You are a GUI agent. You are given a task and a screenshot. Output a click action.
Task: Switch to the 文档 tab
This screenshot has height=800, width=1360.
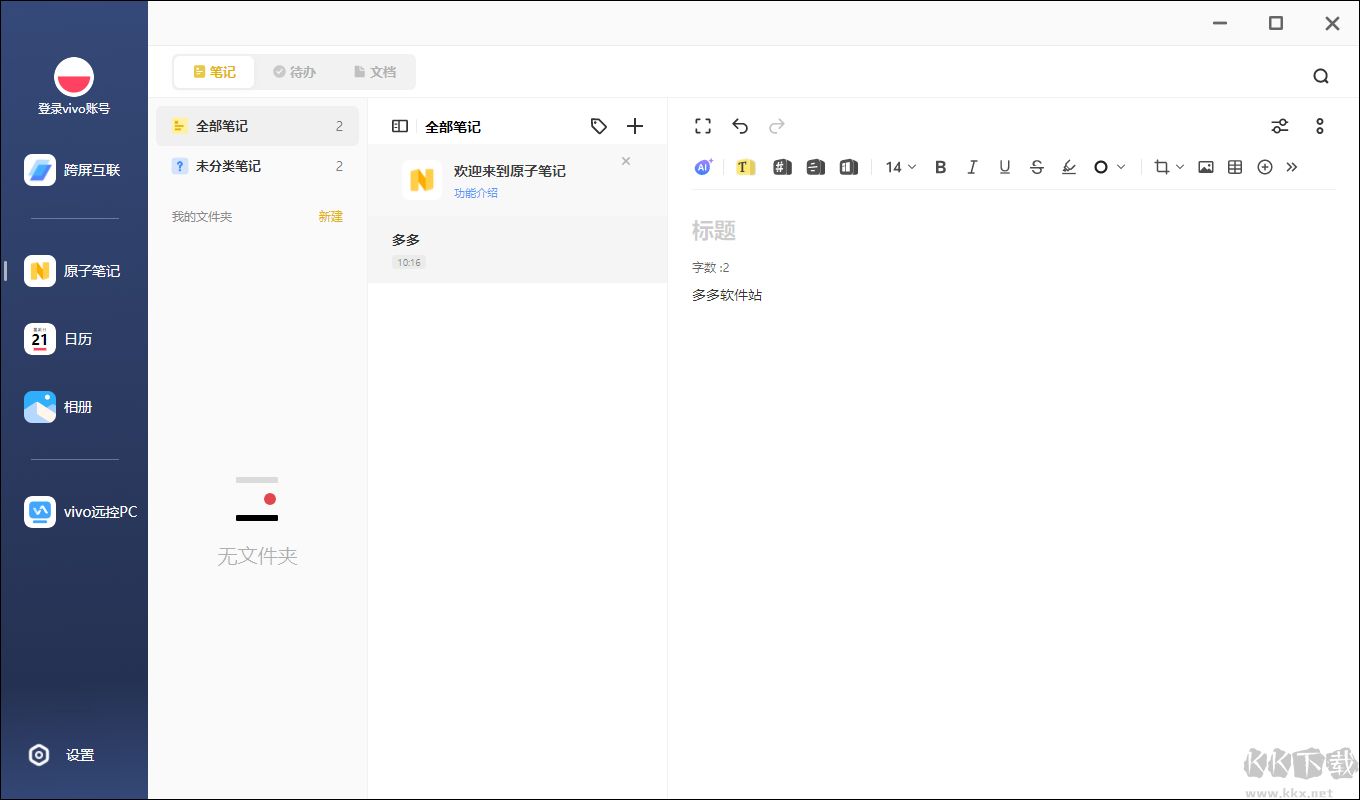(375, 72)
